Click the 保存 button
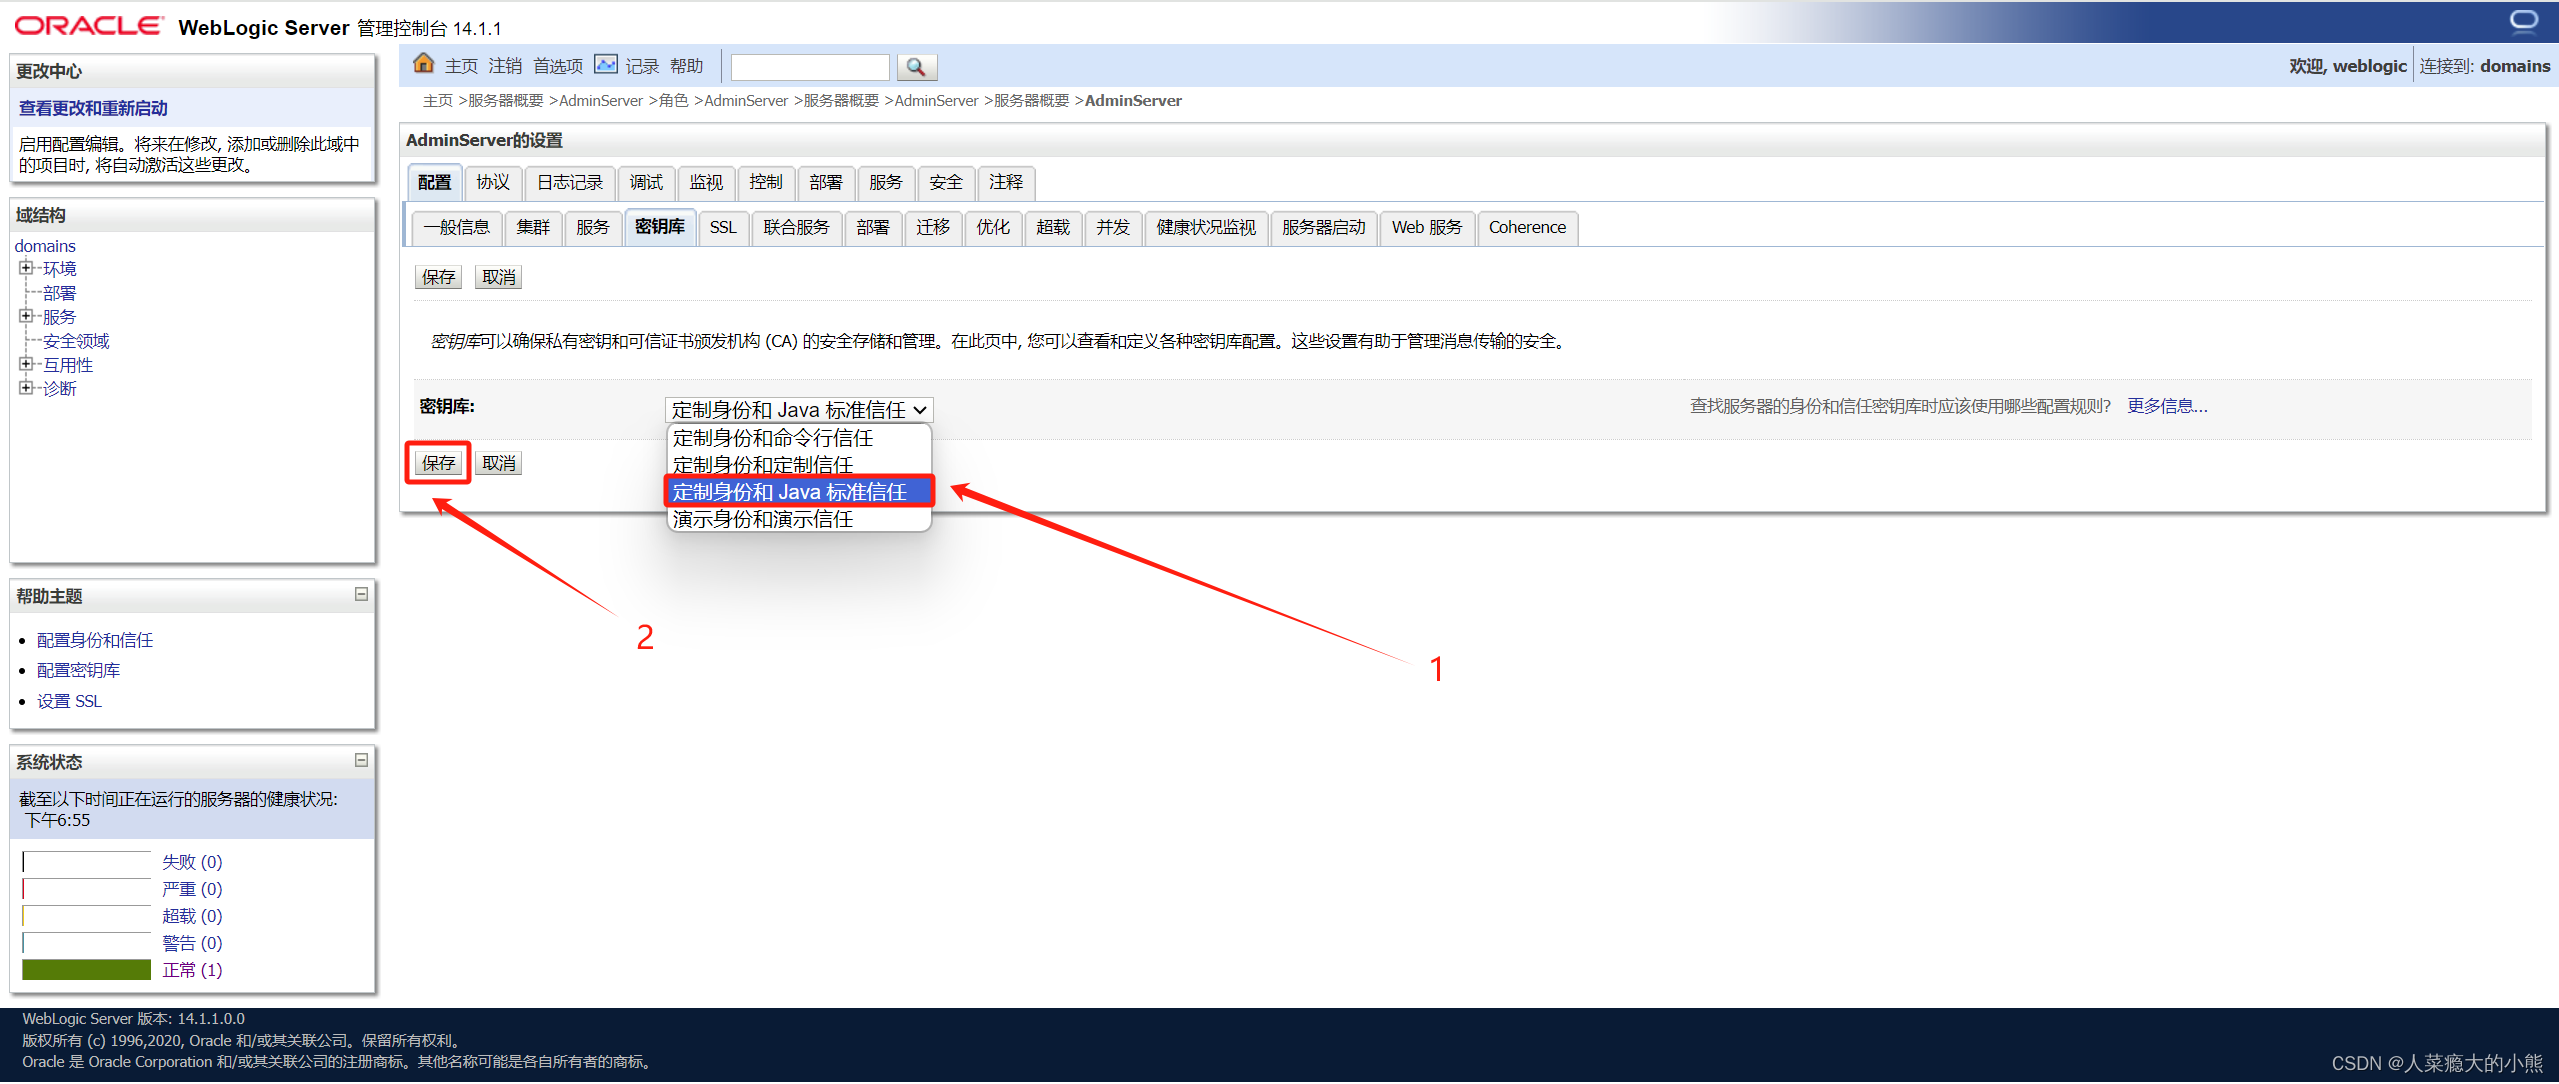 click(x=437, y=462)
